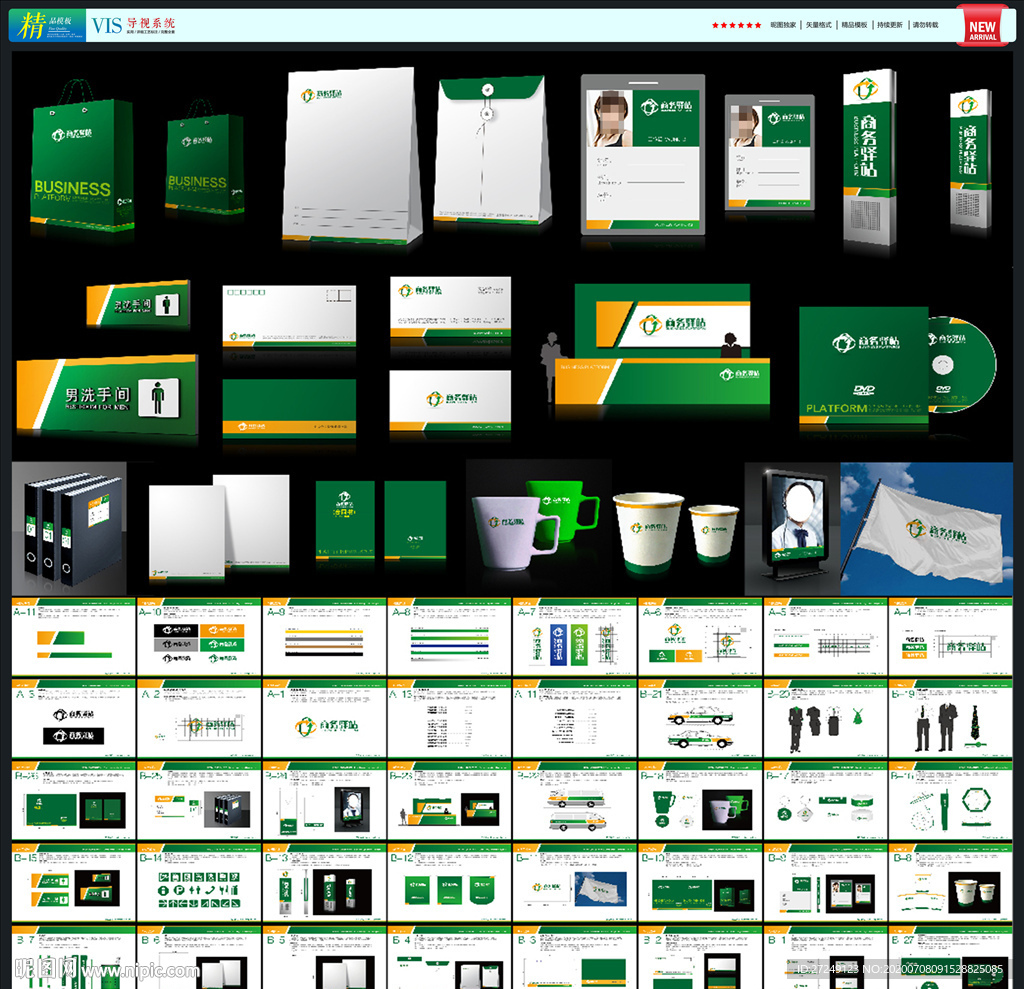The height and width of the screenshot is (989, 1024).
Task: Click the male pictogram on the large restroom sign
Action: [x=156, y=396]
